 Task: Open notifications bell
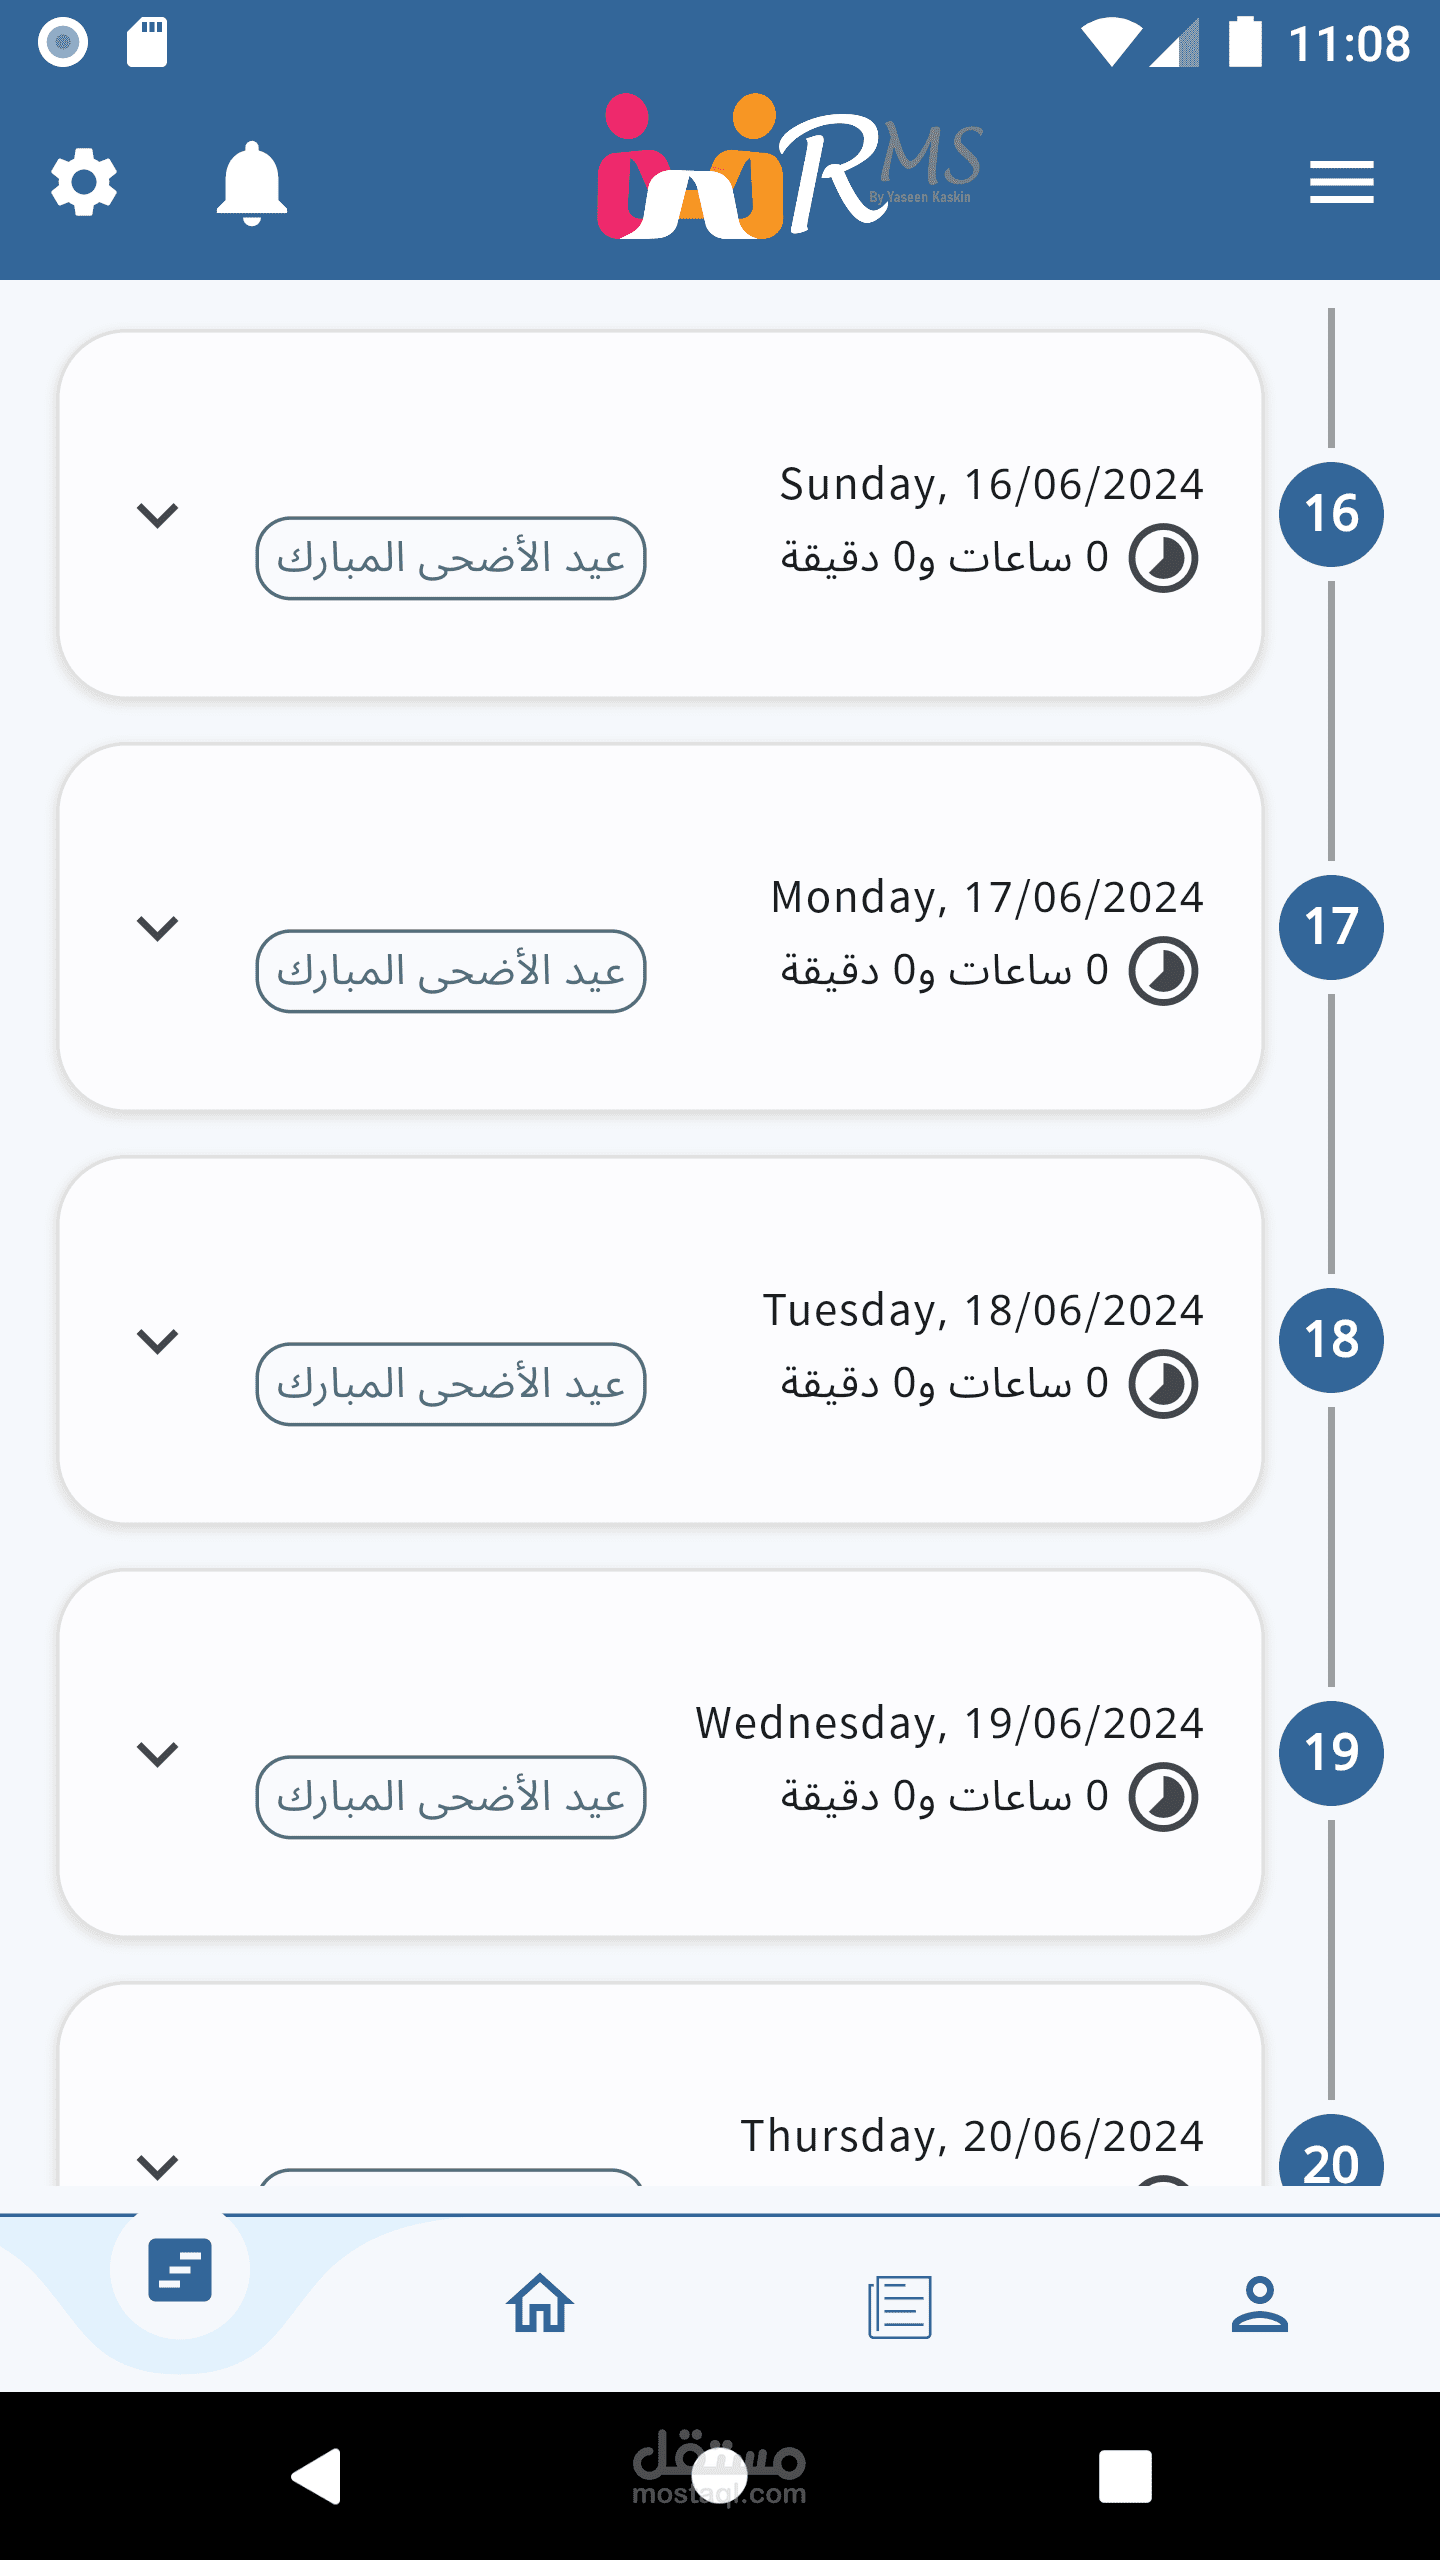[x=252, y=183]
